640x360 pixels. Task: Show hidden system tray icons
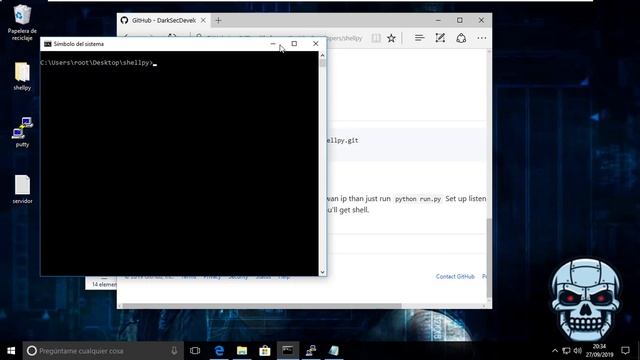pos(555,351)
